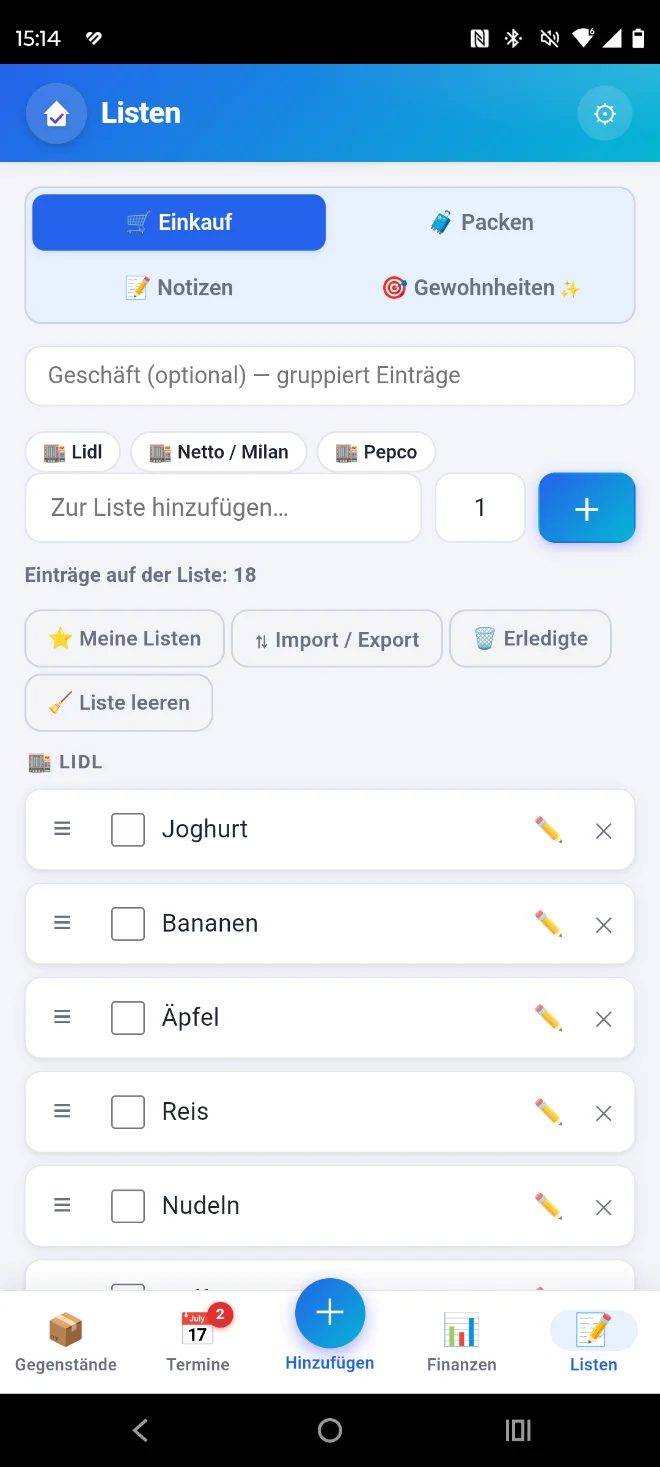Tap the home checkmark logo icon
Image resolution: width=660 pixels, height=1467 pixels.
57,114
